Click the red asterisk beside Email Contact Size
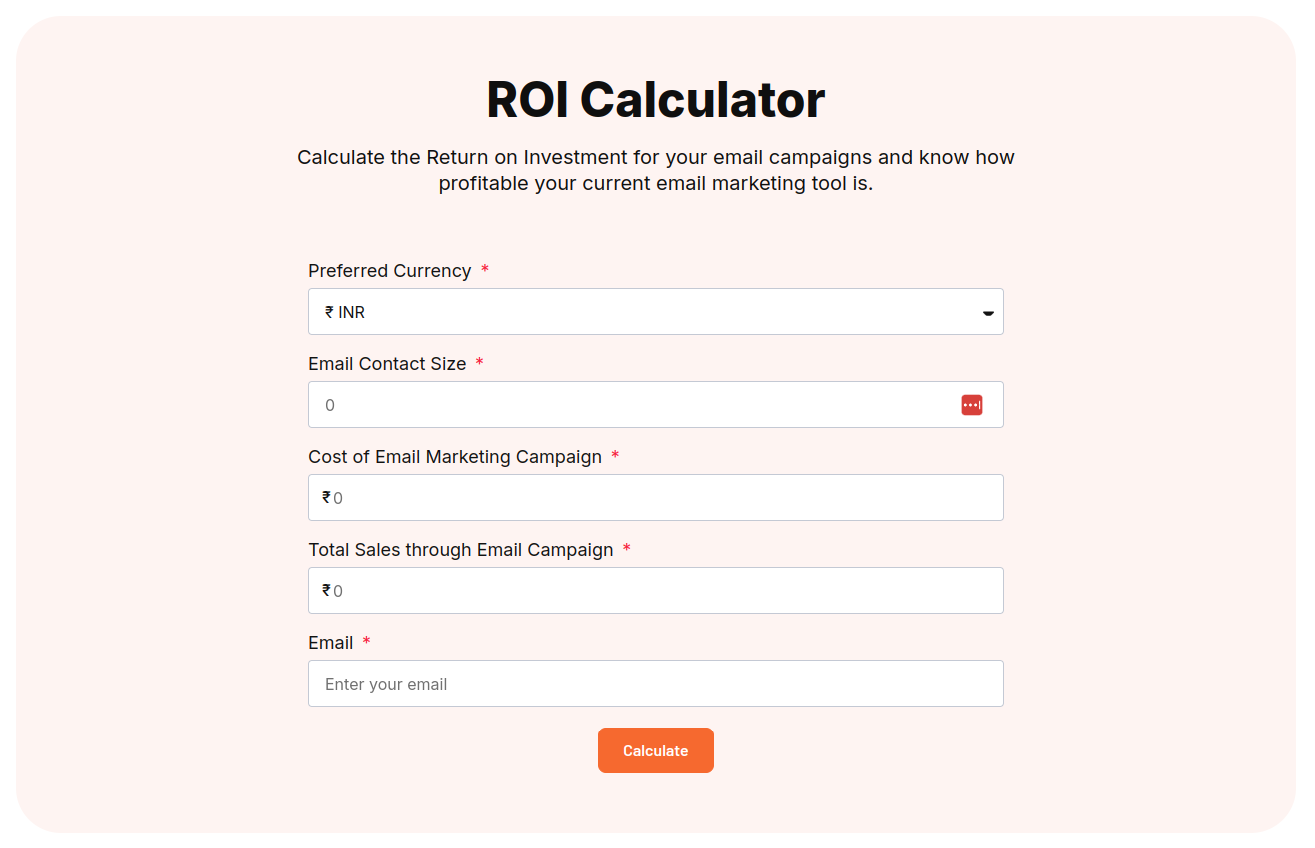Image resolution: width=1315 pixels, height=848 pixels. (478, 363)
